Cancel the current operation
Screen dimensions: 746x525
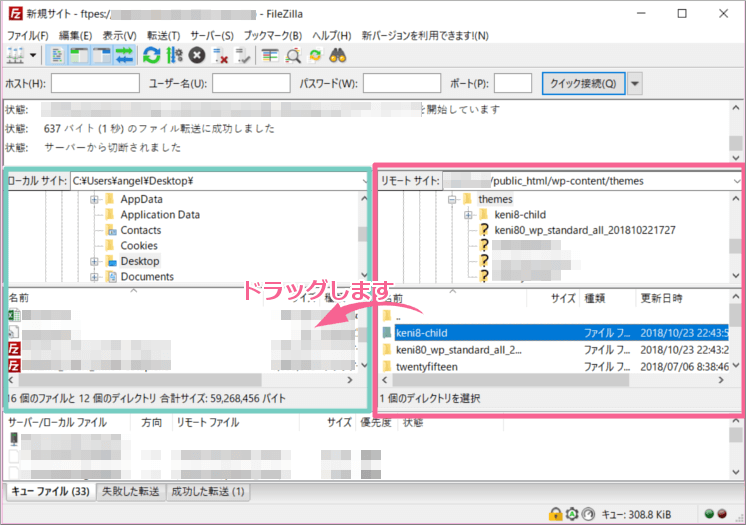click(x=196, y=56)
